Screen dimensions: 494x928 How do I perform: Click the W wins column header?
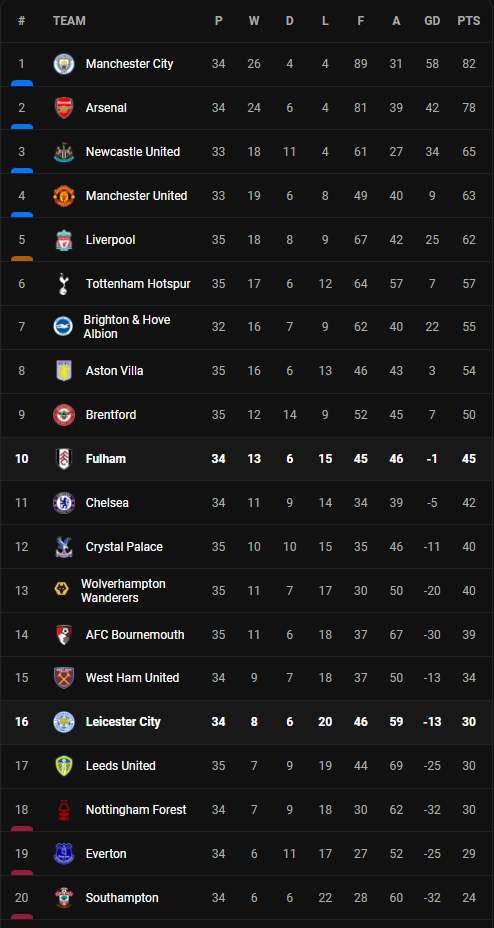click(254, 21)
